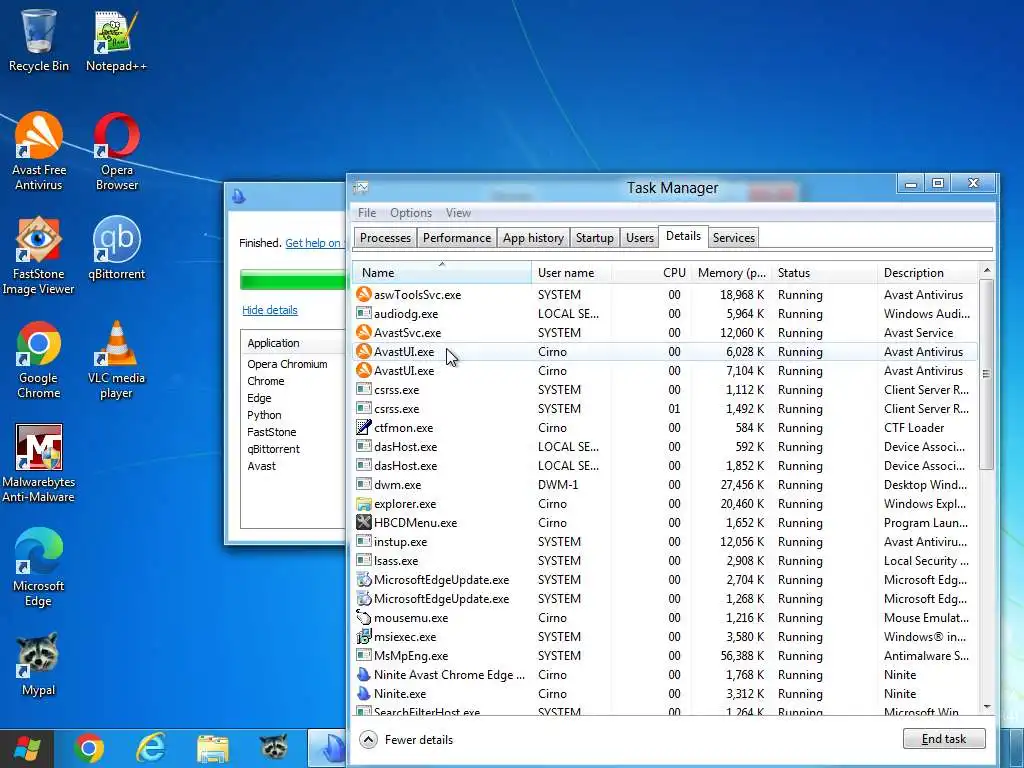Click the Ninite window title icon
1024x768 pixels.
[x=238, y=196]
